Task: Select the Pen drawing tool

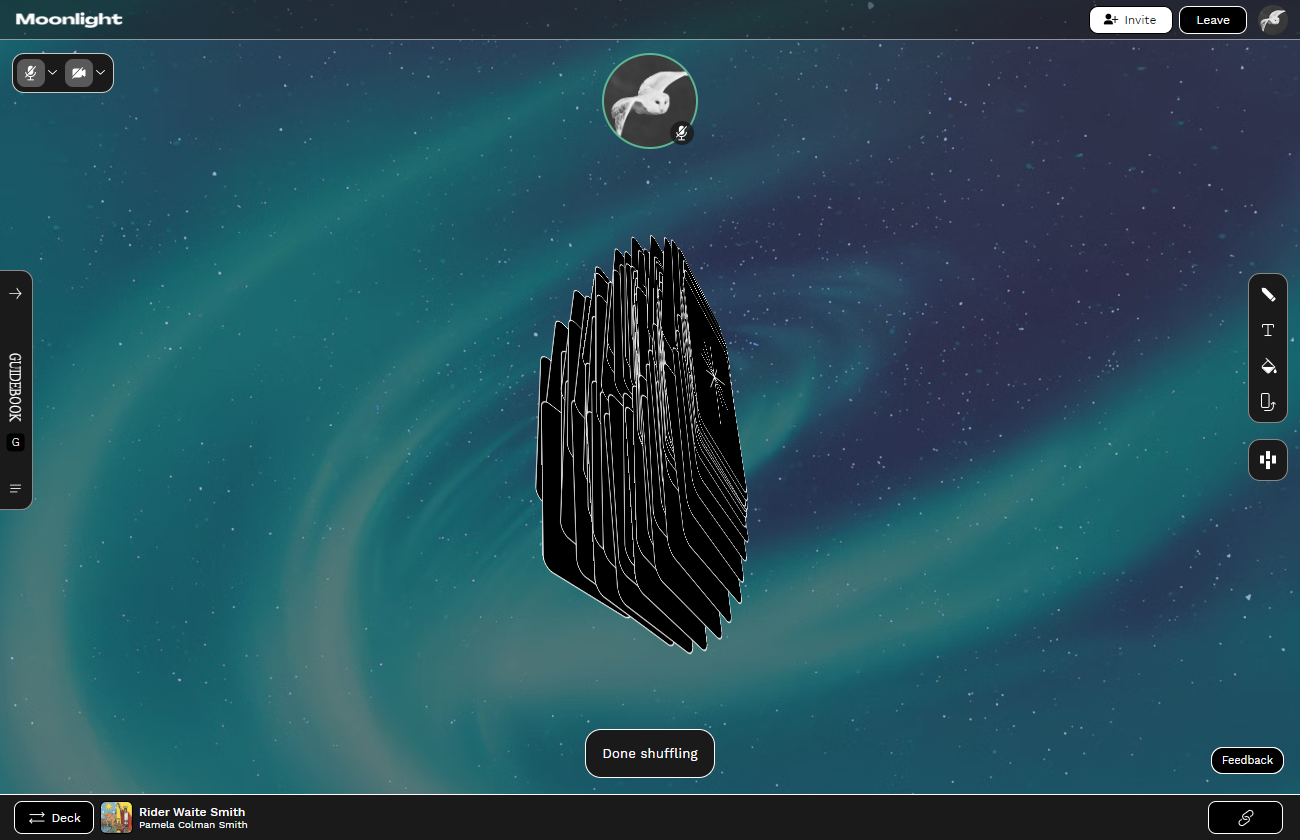Action: coord(1267,294)
